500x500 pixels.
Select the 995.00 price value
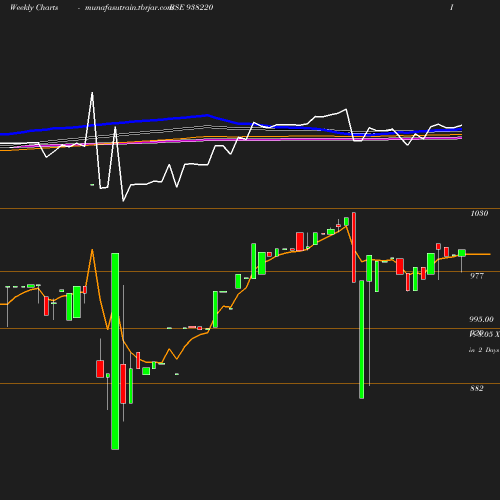point(481,319)
